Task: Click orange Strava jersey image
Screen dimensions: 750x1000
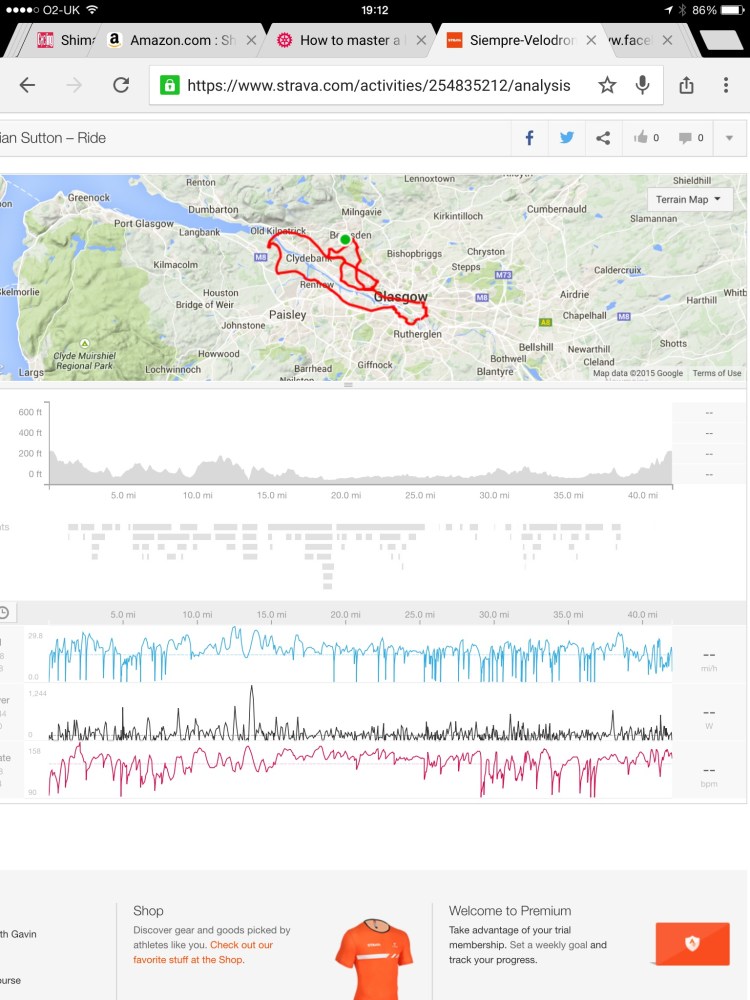Action: tap(374, 959)
